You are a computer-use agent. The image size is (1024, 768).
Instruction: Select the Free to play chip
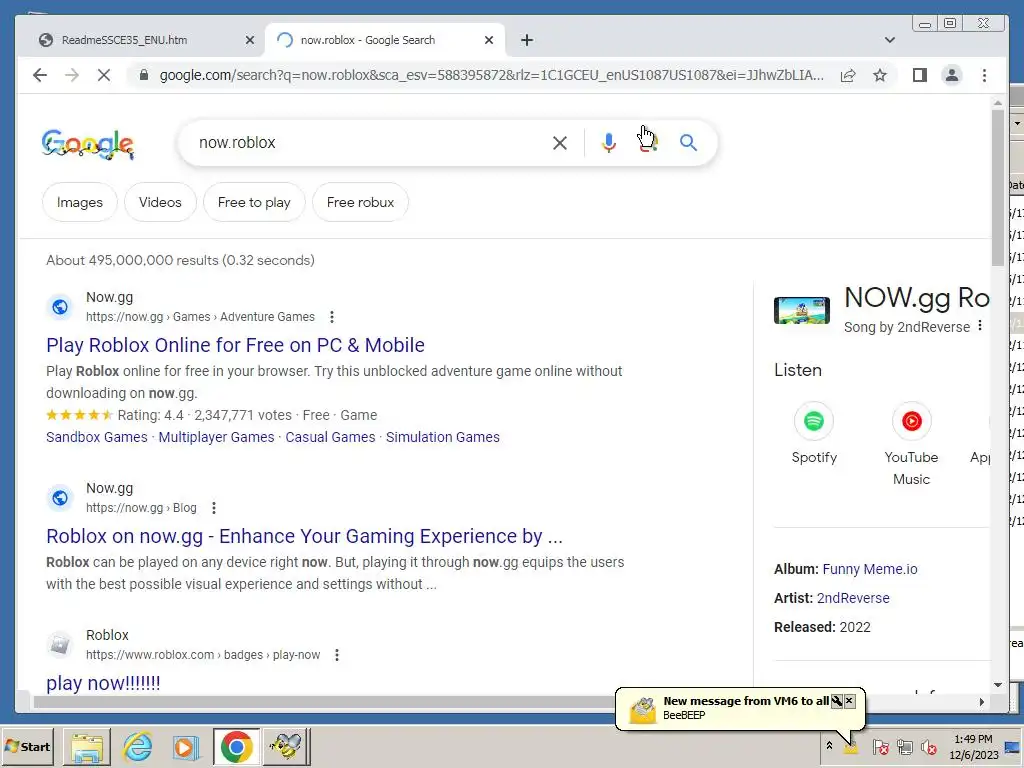click(254, 202)
